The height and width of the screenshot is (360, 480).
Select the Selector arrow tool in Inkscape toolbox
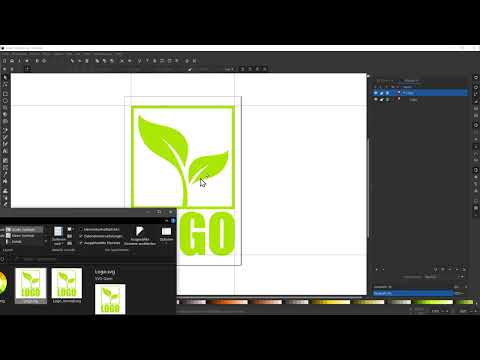[x=5, y=77]
